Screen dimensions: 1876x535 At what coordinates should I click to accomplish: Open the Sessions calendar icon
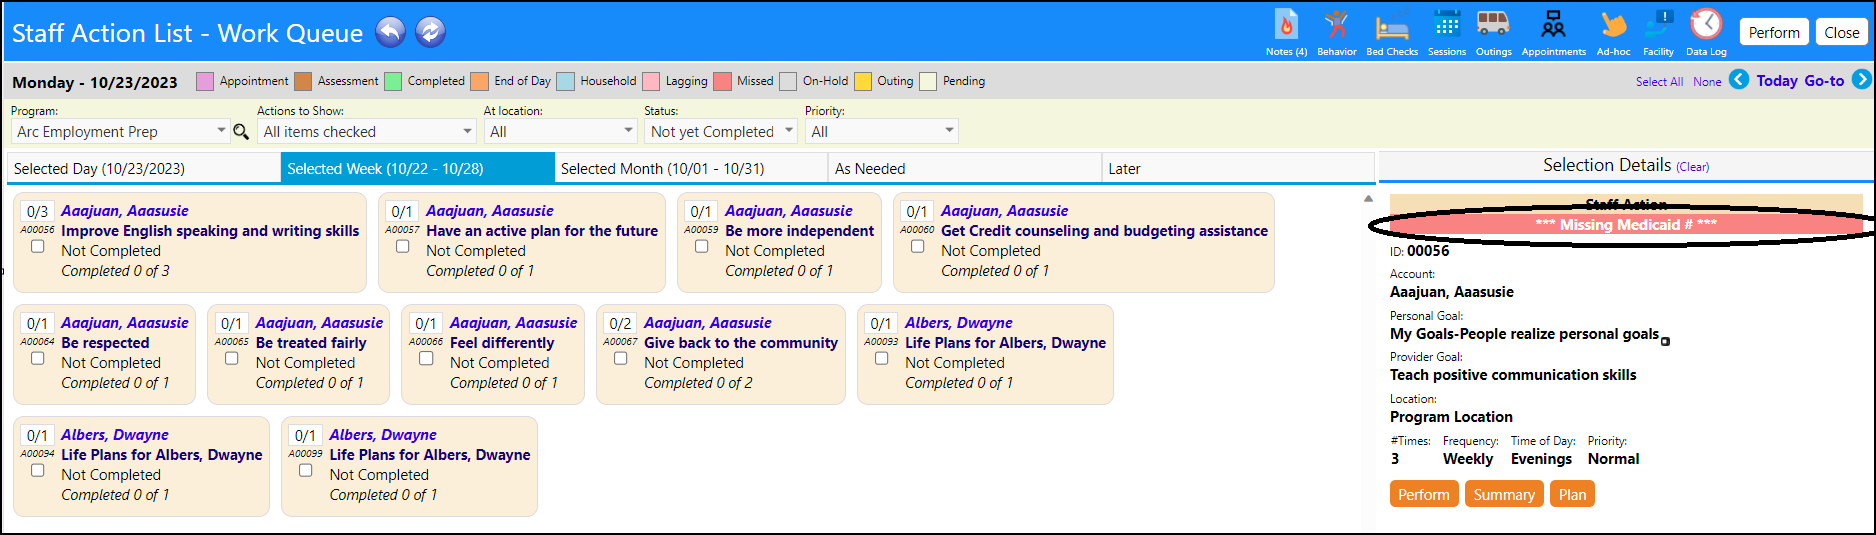point(1446,31)
